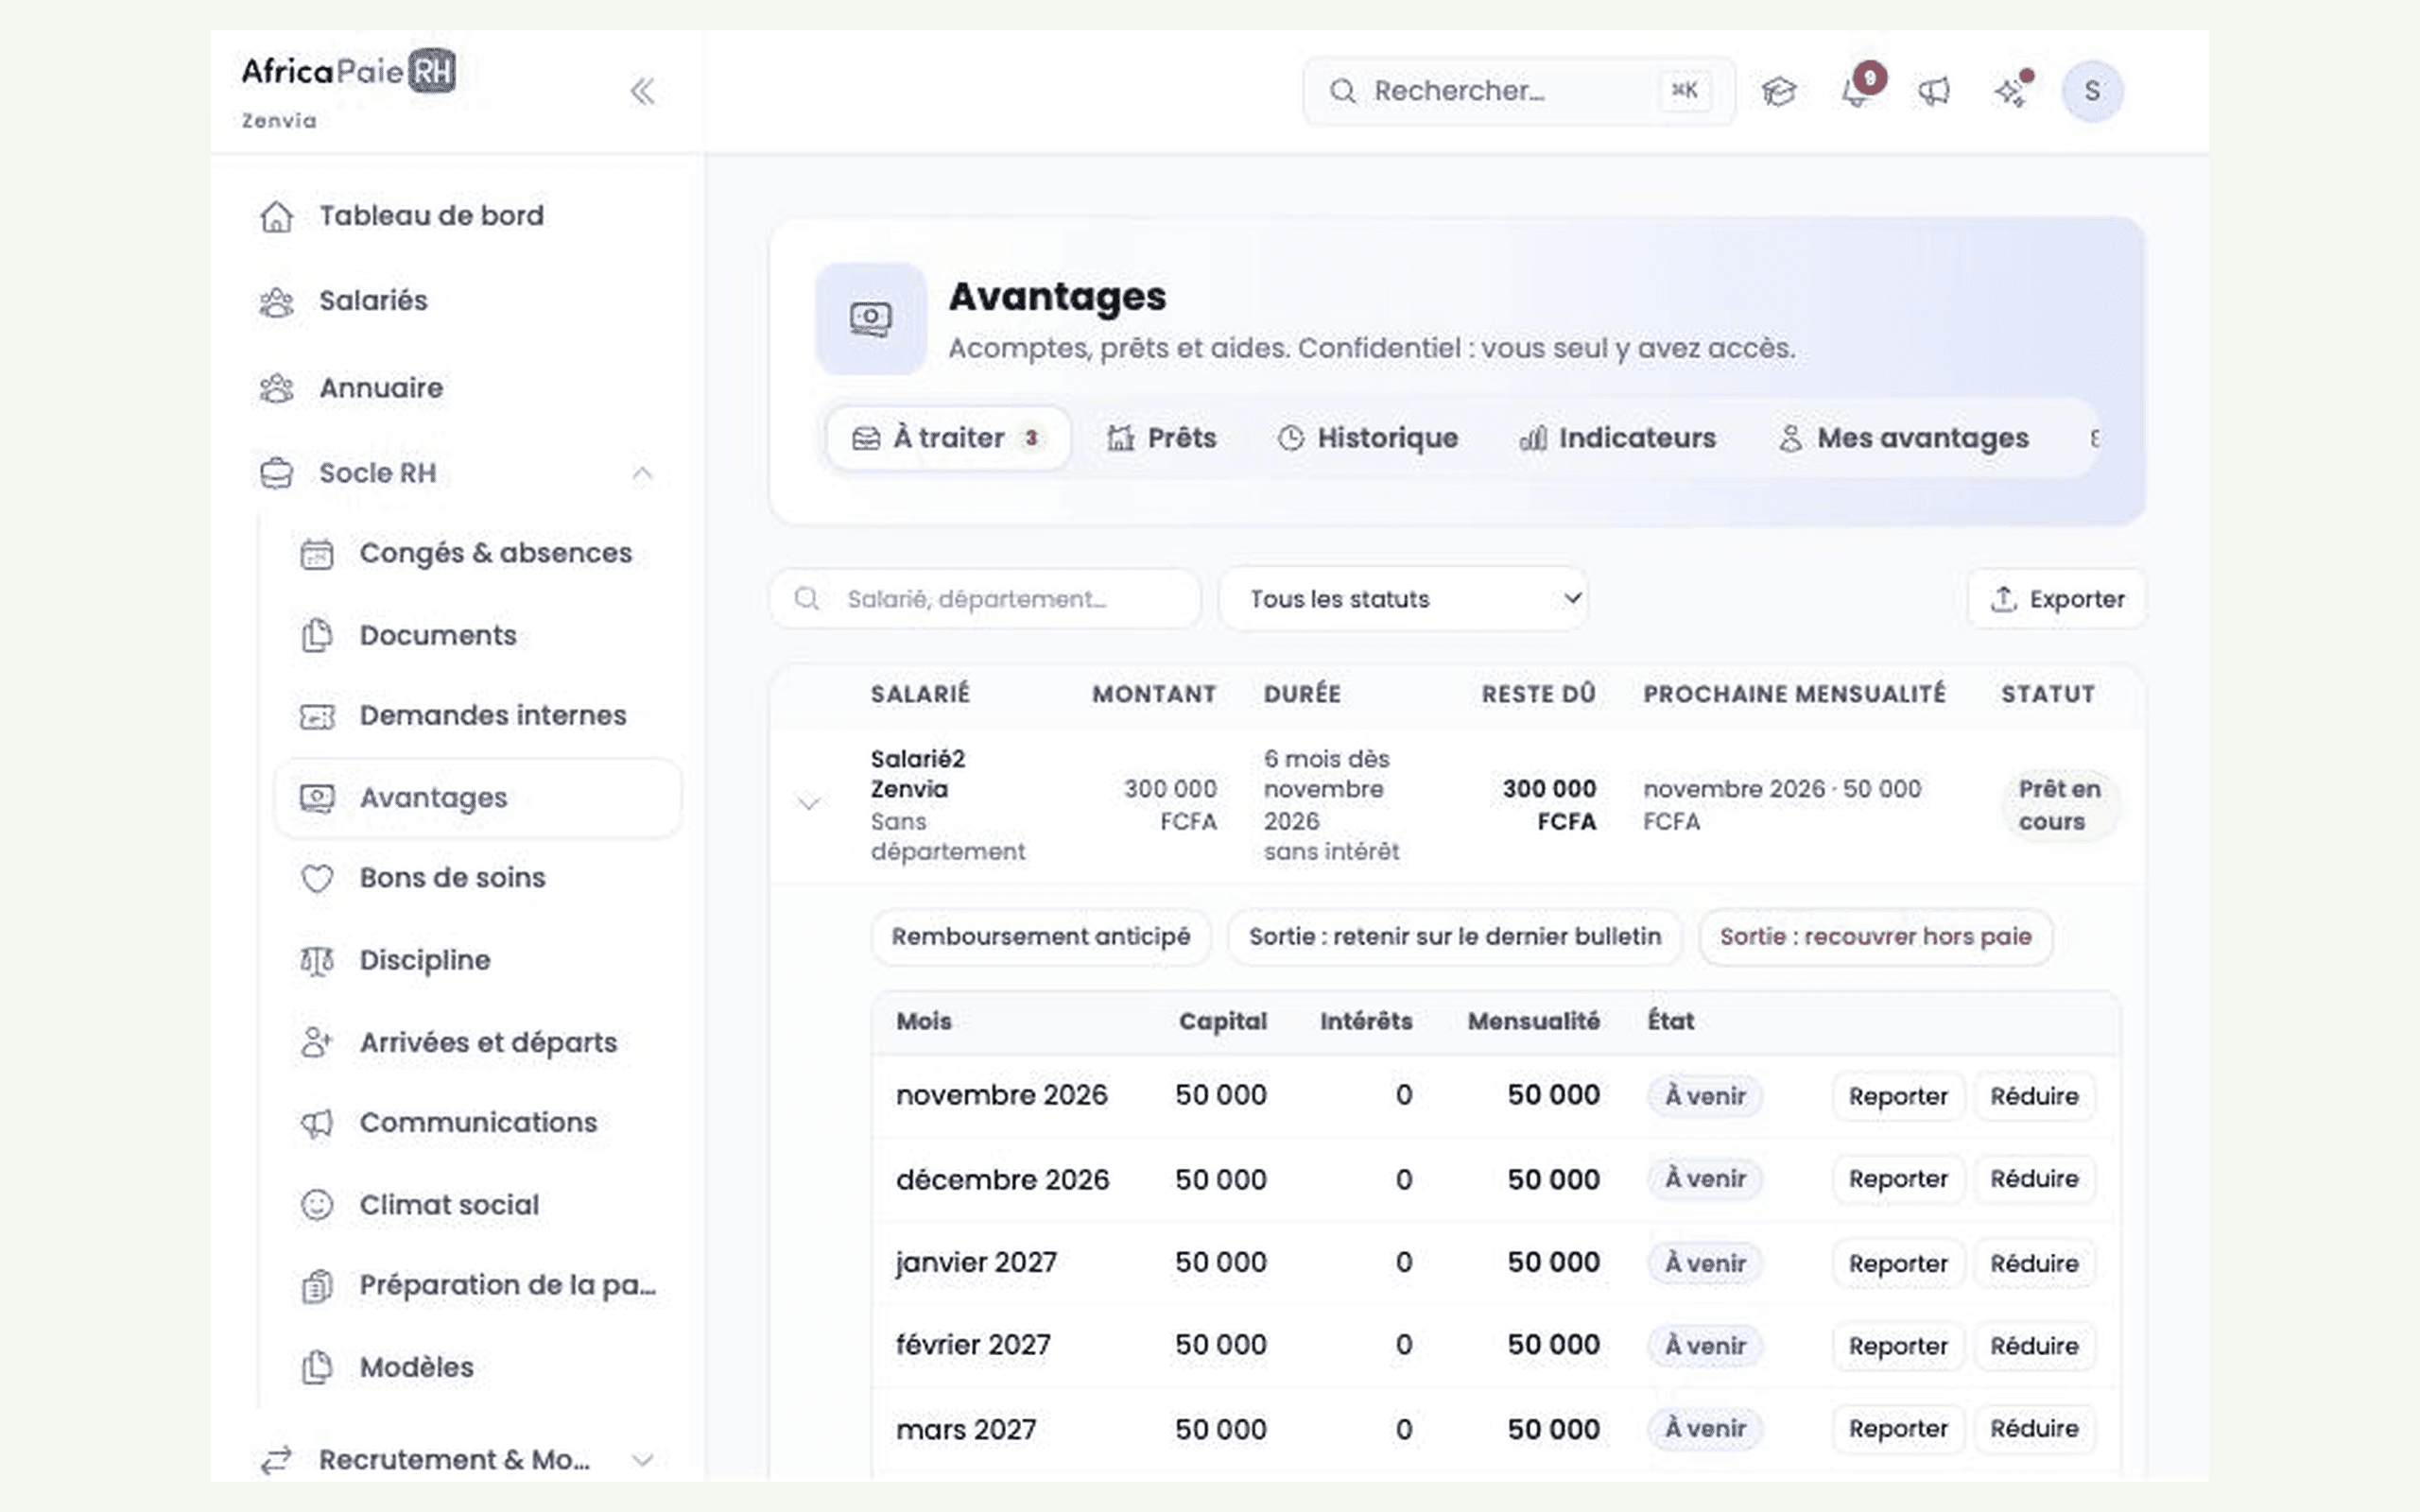
Task: Open Annuaire in the sidebar
Action: (351, 388)
